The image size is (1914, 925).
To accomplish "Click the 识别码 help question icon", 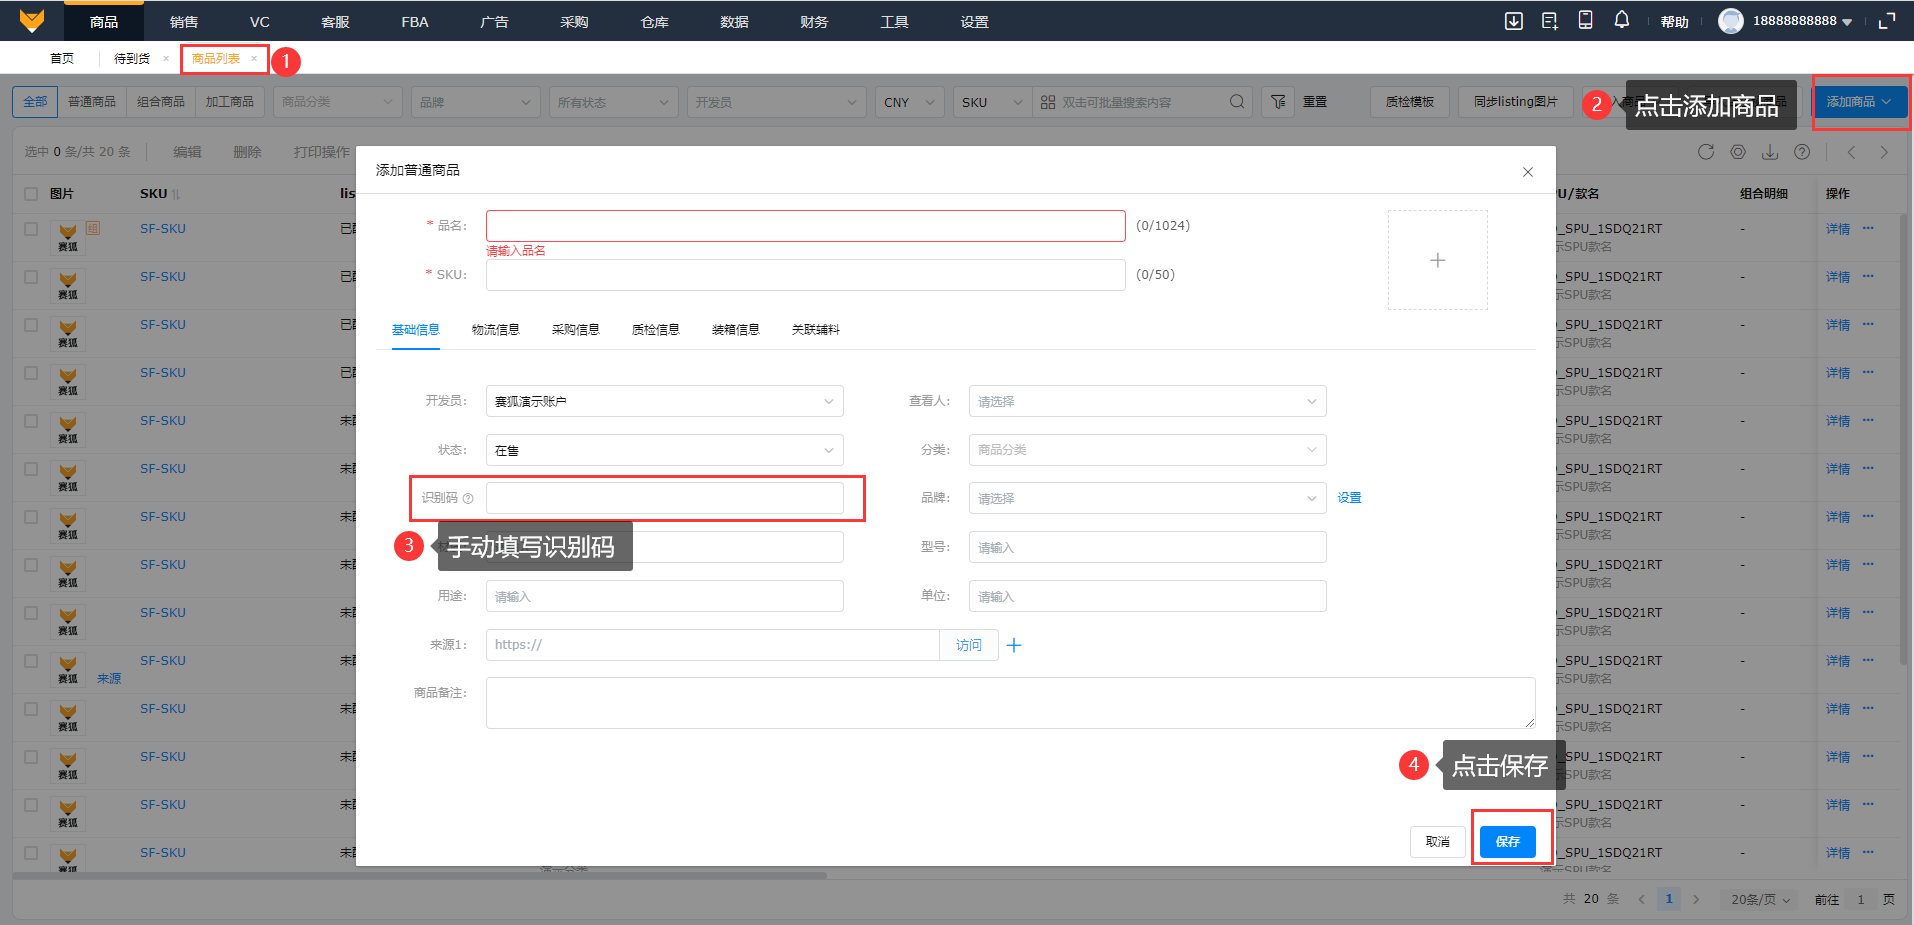I will pos(468,498).
